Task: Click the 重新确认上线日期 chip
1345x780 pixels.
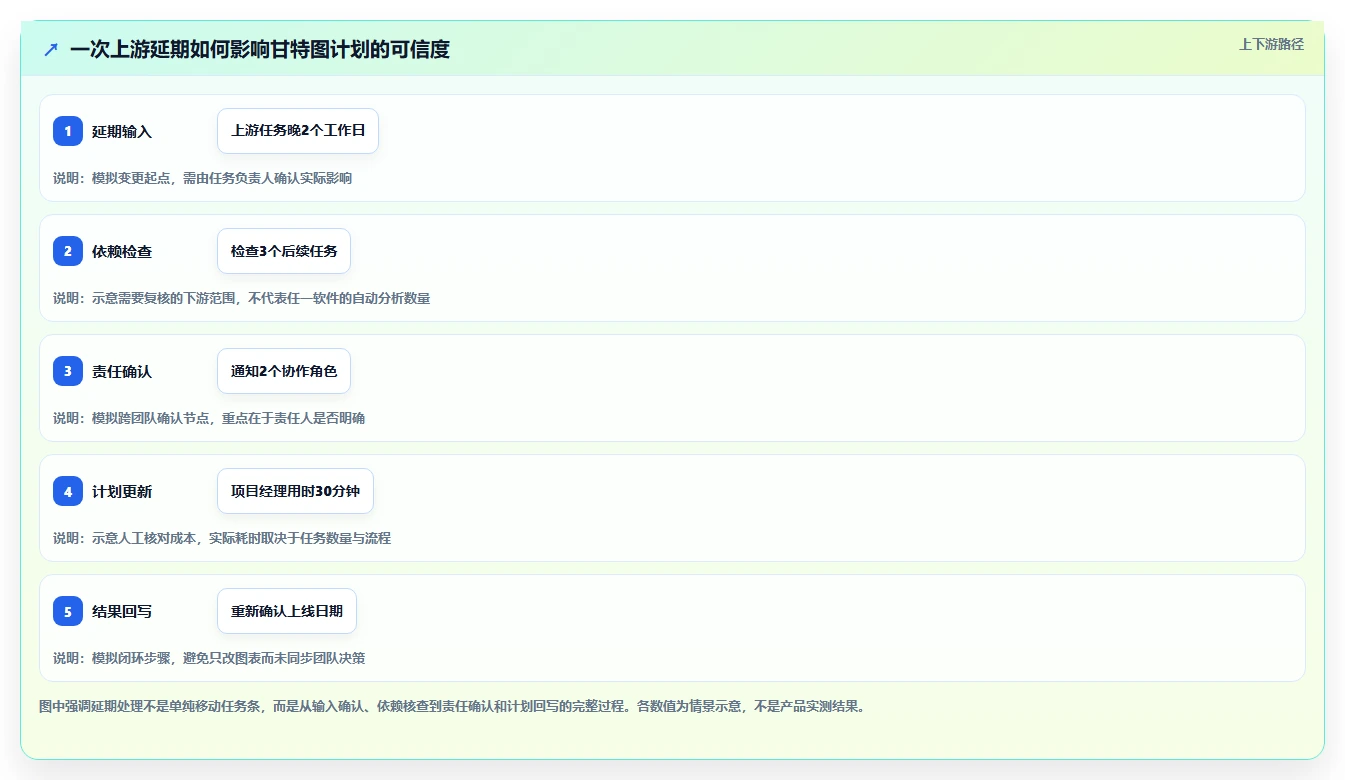Action: (287, 611)
